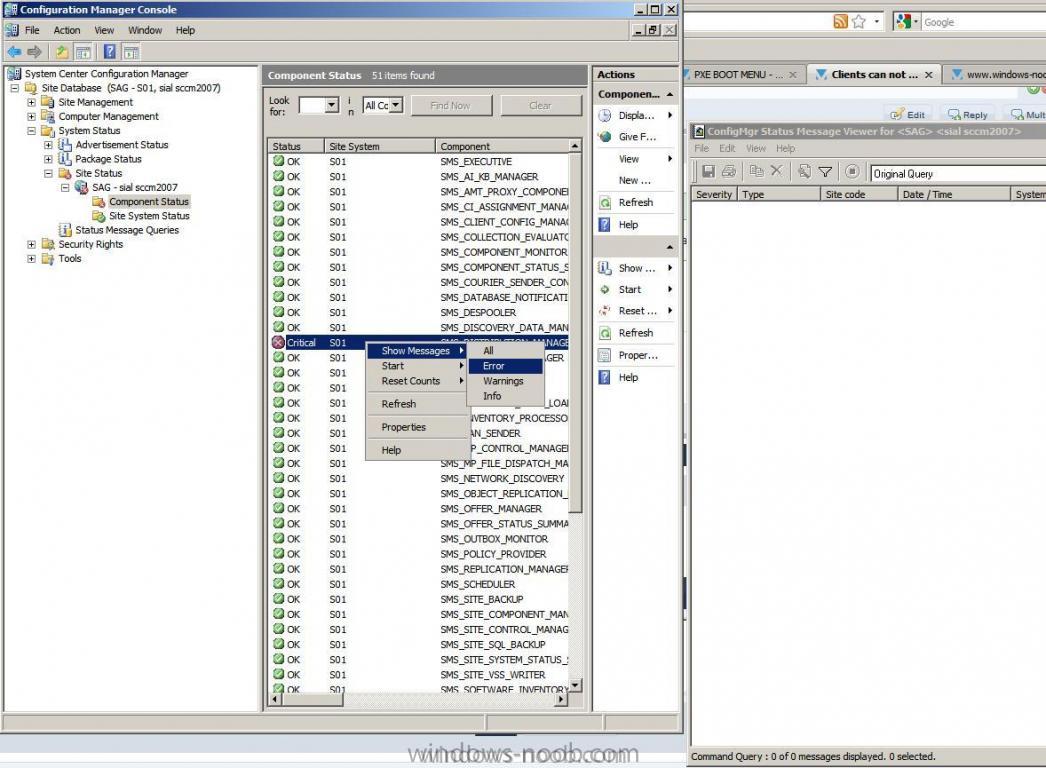Screen dimensions: 1046x768
Task: Choose Error in Show Messages submenu
Action: click(505, 366)
